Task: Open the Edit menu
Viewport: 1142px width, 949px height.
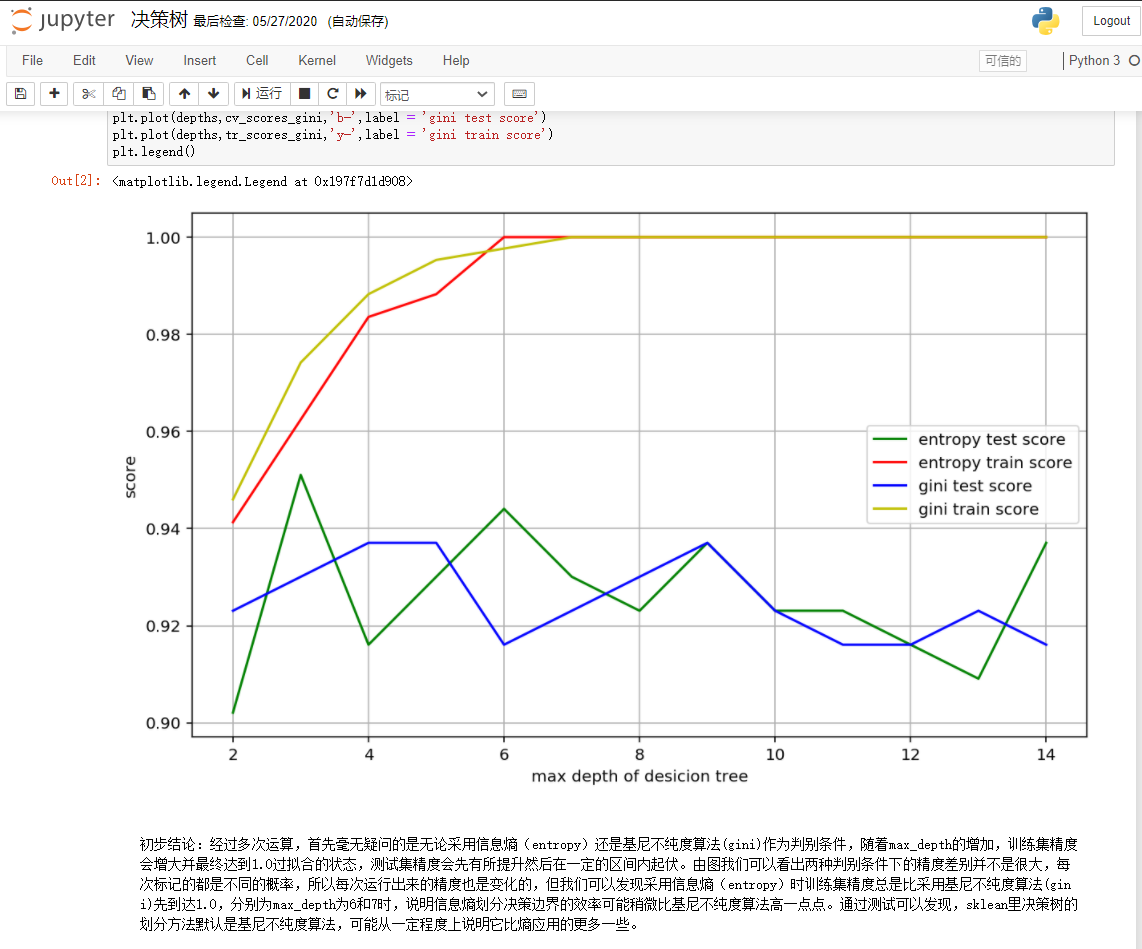Action: [84, 60]
